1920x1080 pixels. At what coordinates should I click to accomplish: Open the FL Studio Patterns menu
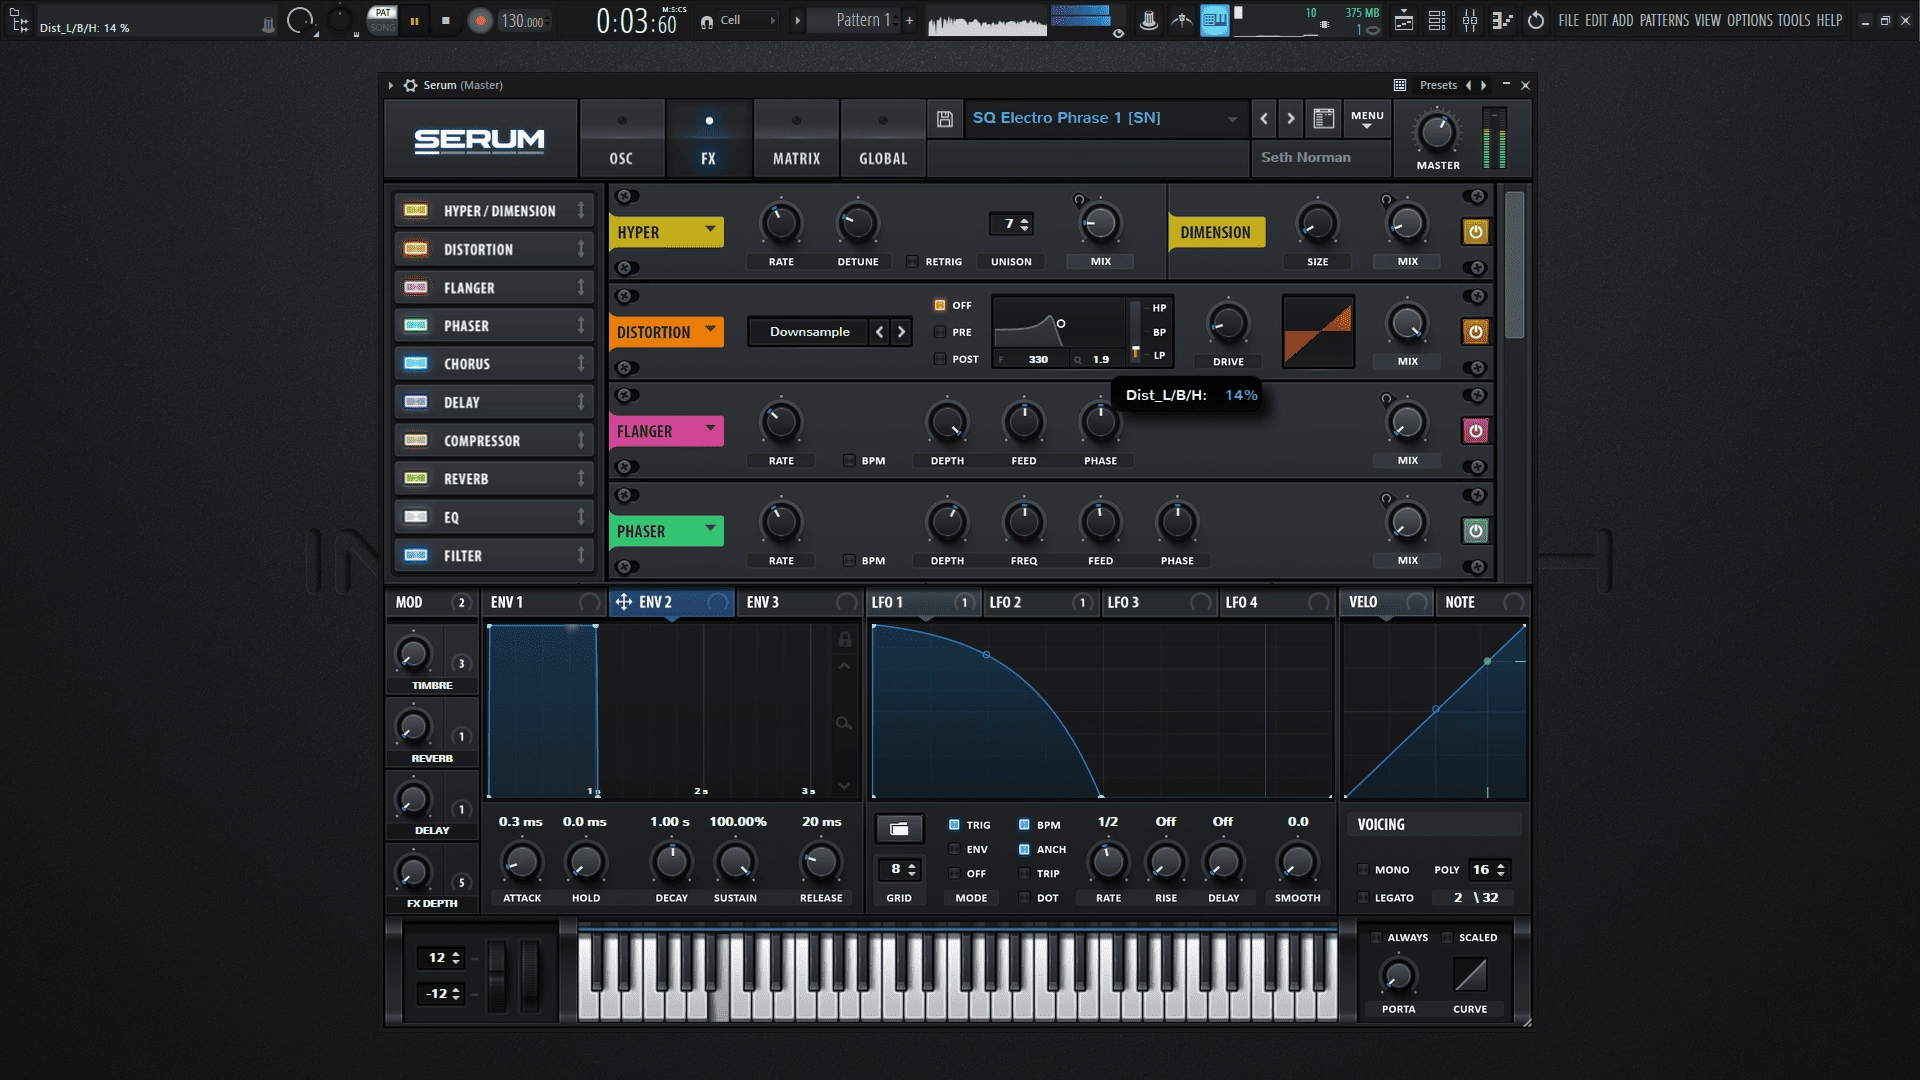1664,20
